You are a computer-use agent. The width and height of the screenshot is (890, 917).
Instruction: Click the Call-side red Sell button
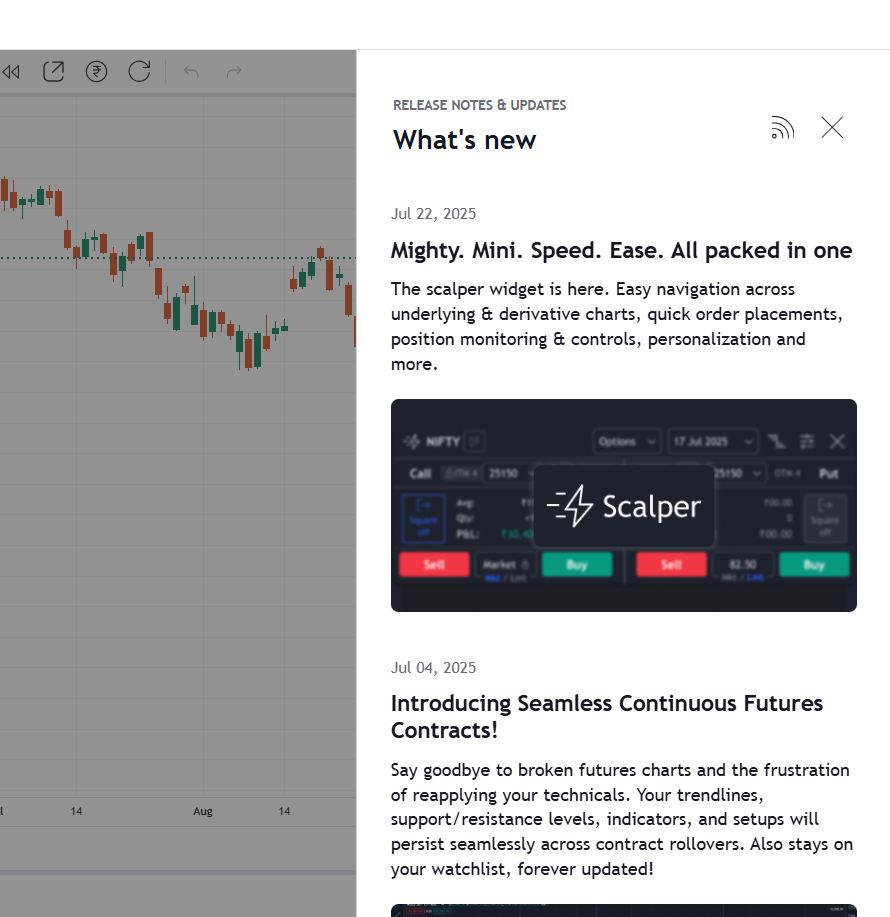[434, 565]
